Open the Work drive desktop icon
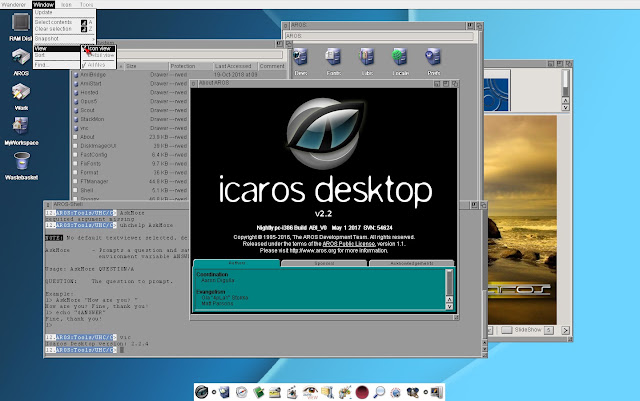This screenshot has width=640, height=401. click(20, 92)
